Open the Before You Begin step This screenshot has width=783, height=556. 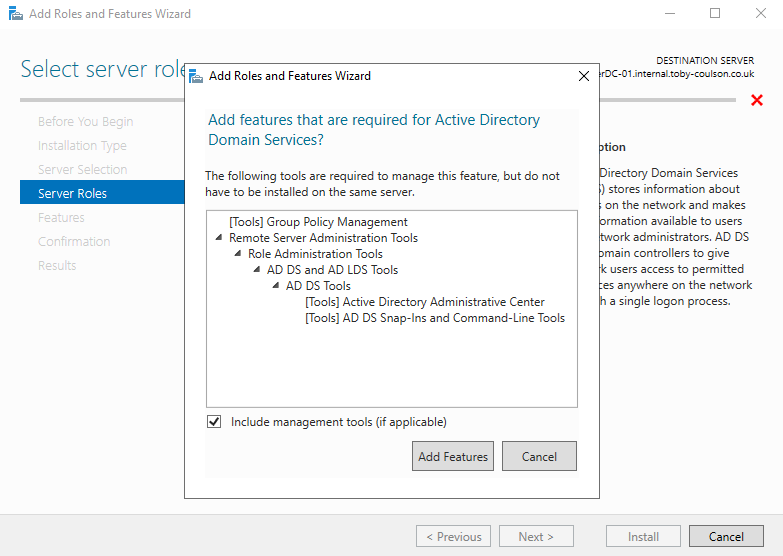coord(85,121)
